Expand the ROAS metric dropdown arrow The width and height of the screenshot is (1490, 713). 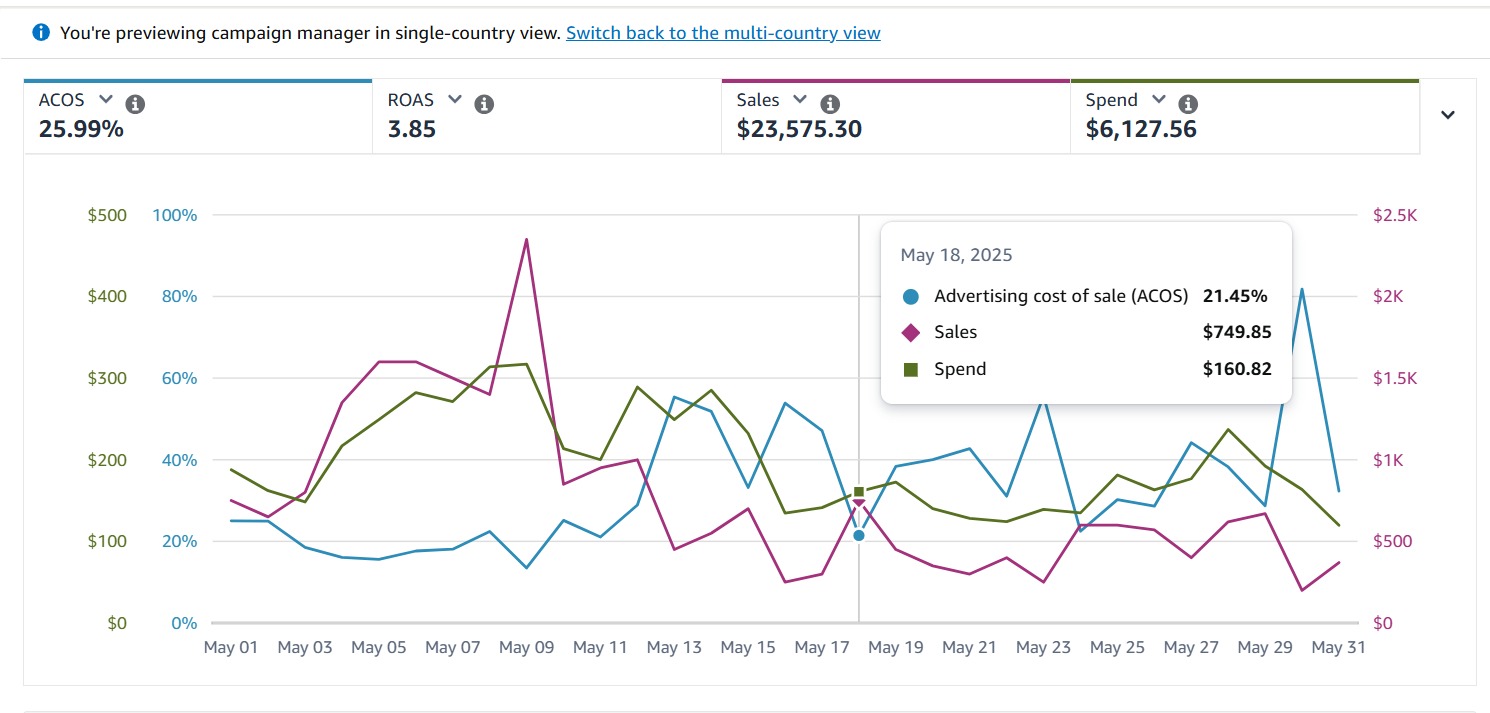[x=455, y=100]
